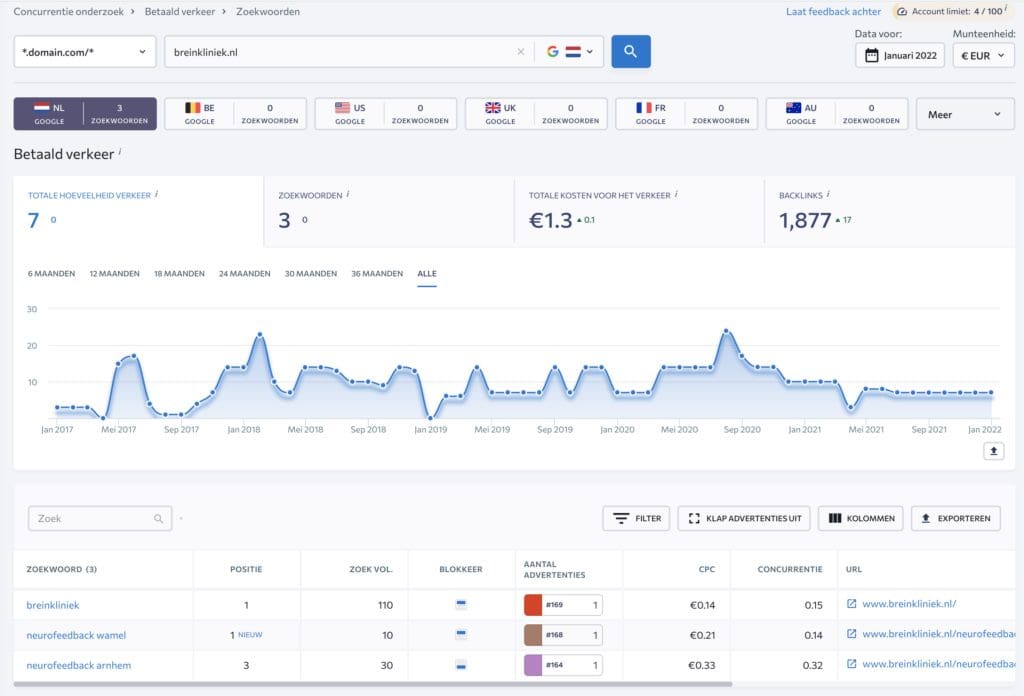The image size is (1024, 696).
Task: Open external link icon for www.breinkliniek.nl/
Action: pyautogui.click(x=852, y=604)
